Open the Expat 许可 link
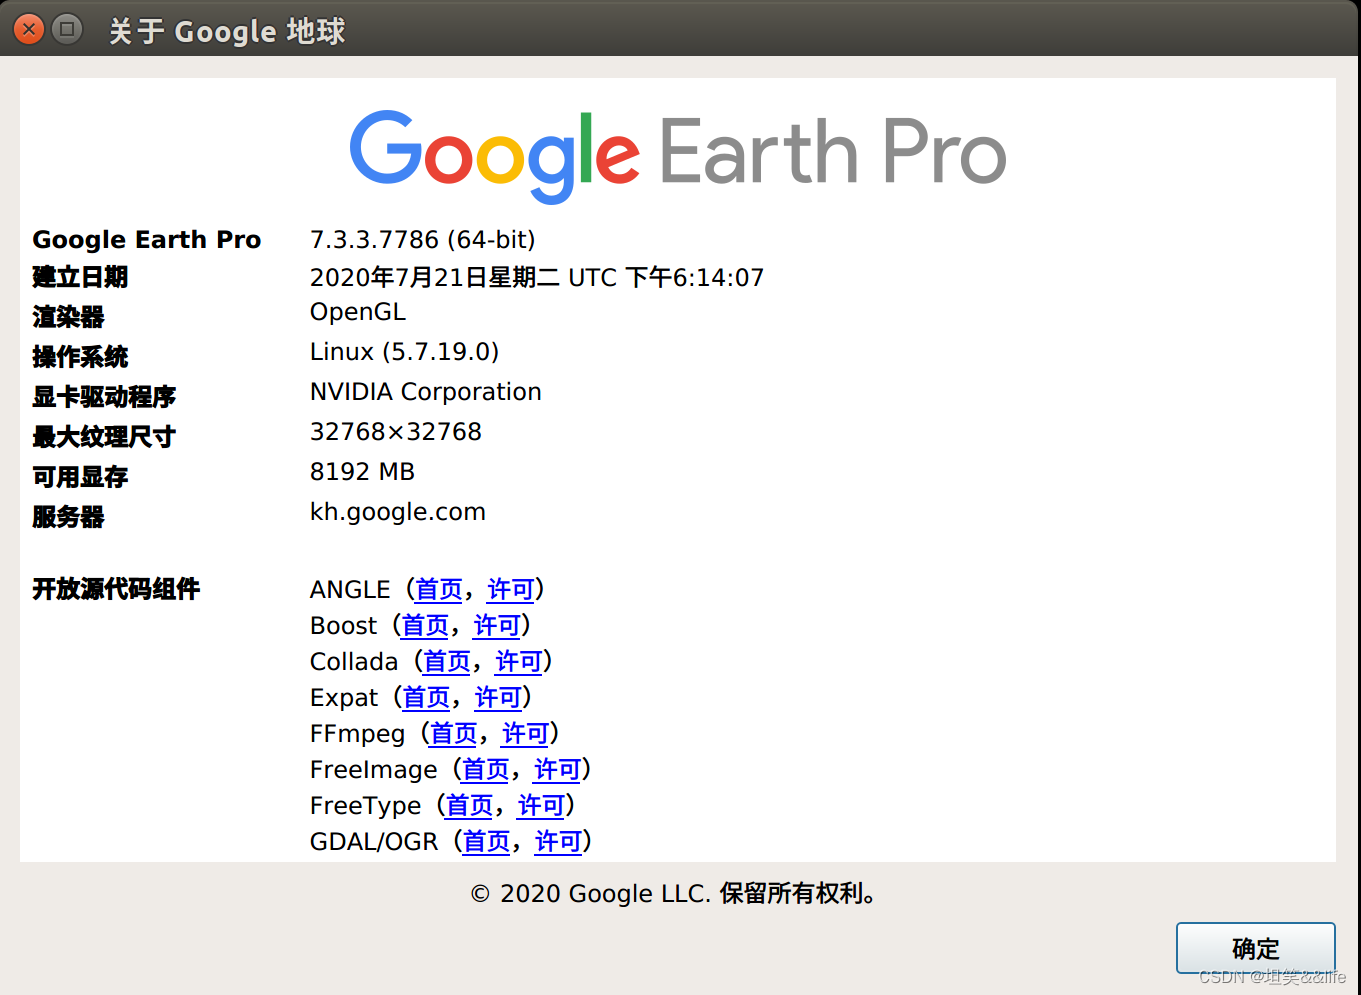 (x=498, y=698)
